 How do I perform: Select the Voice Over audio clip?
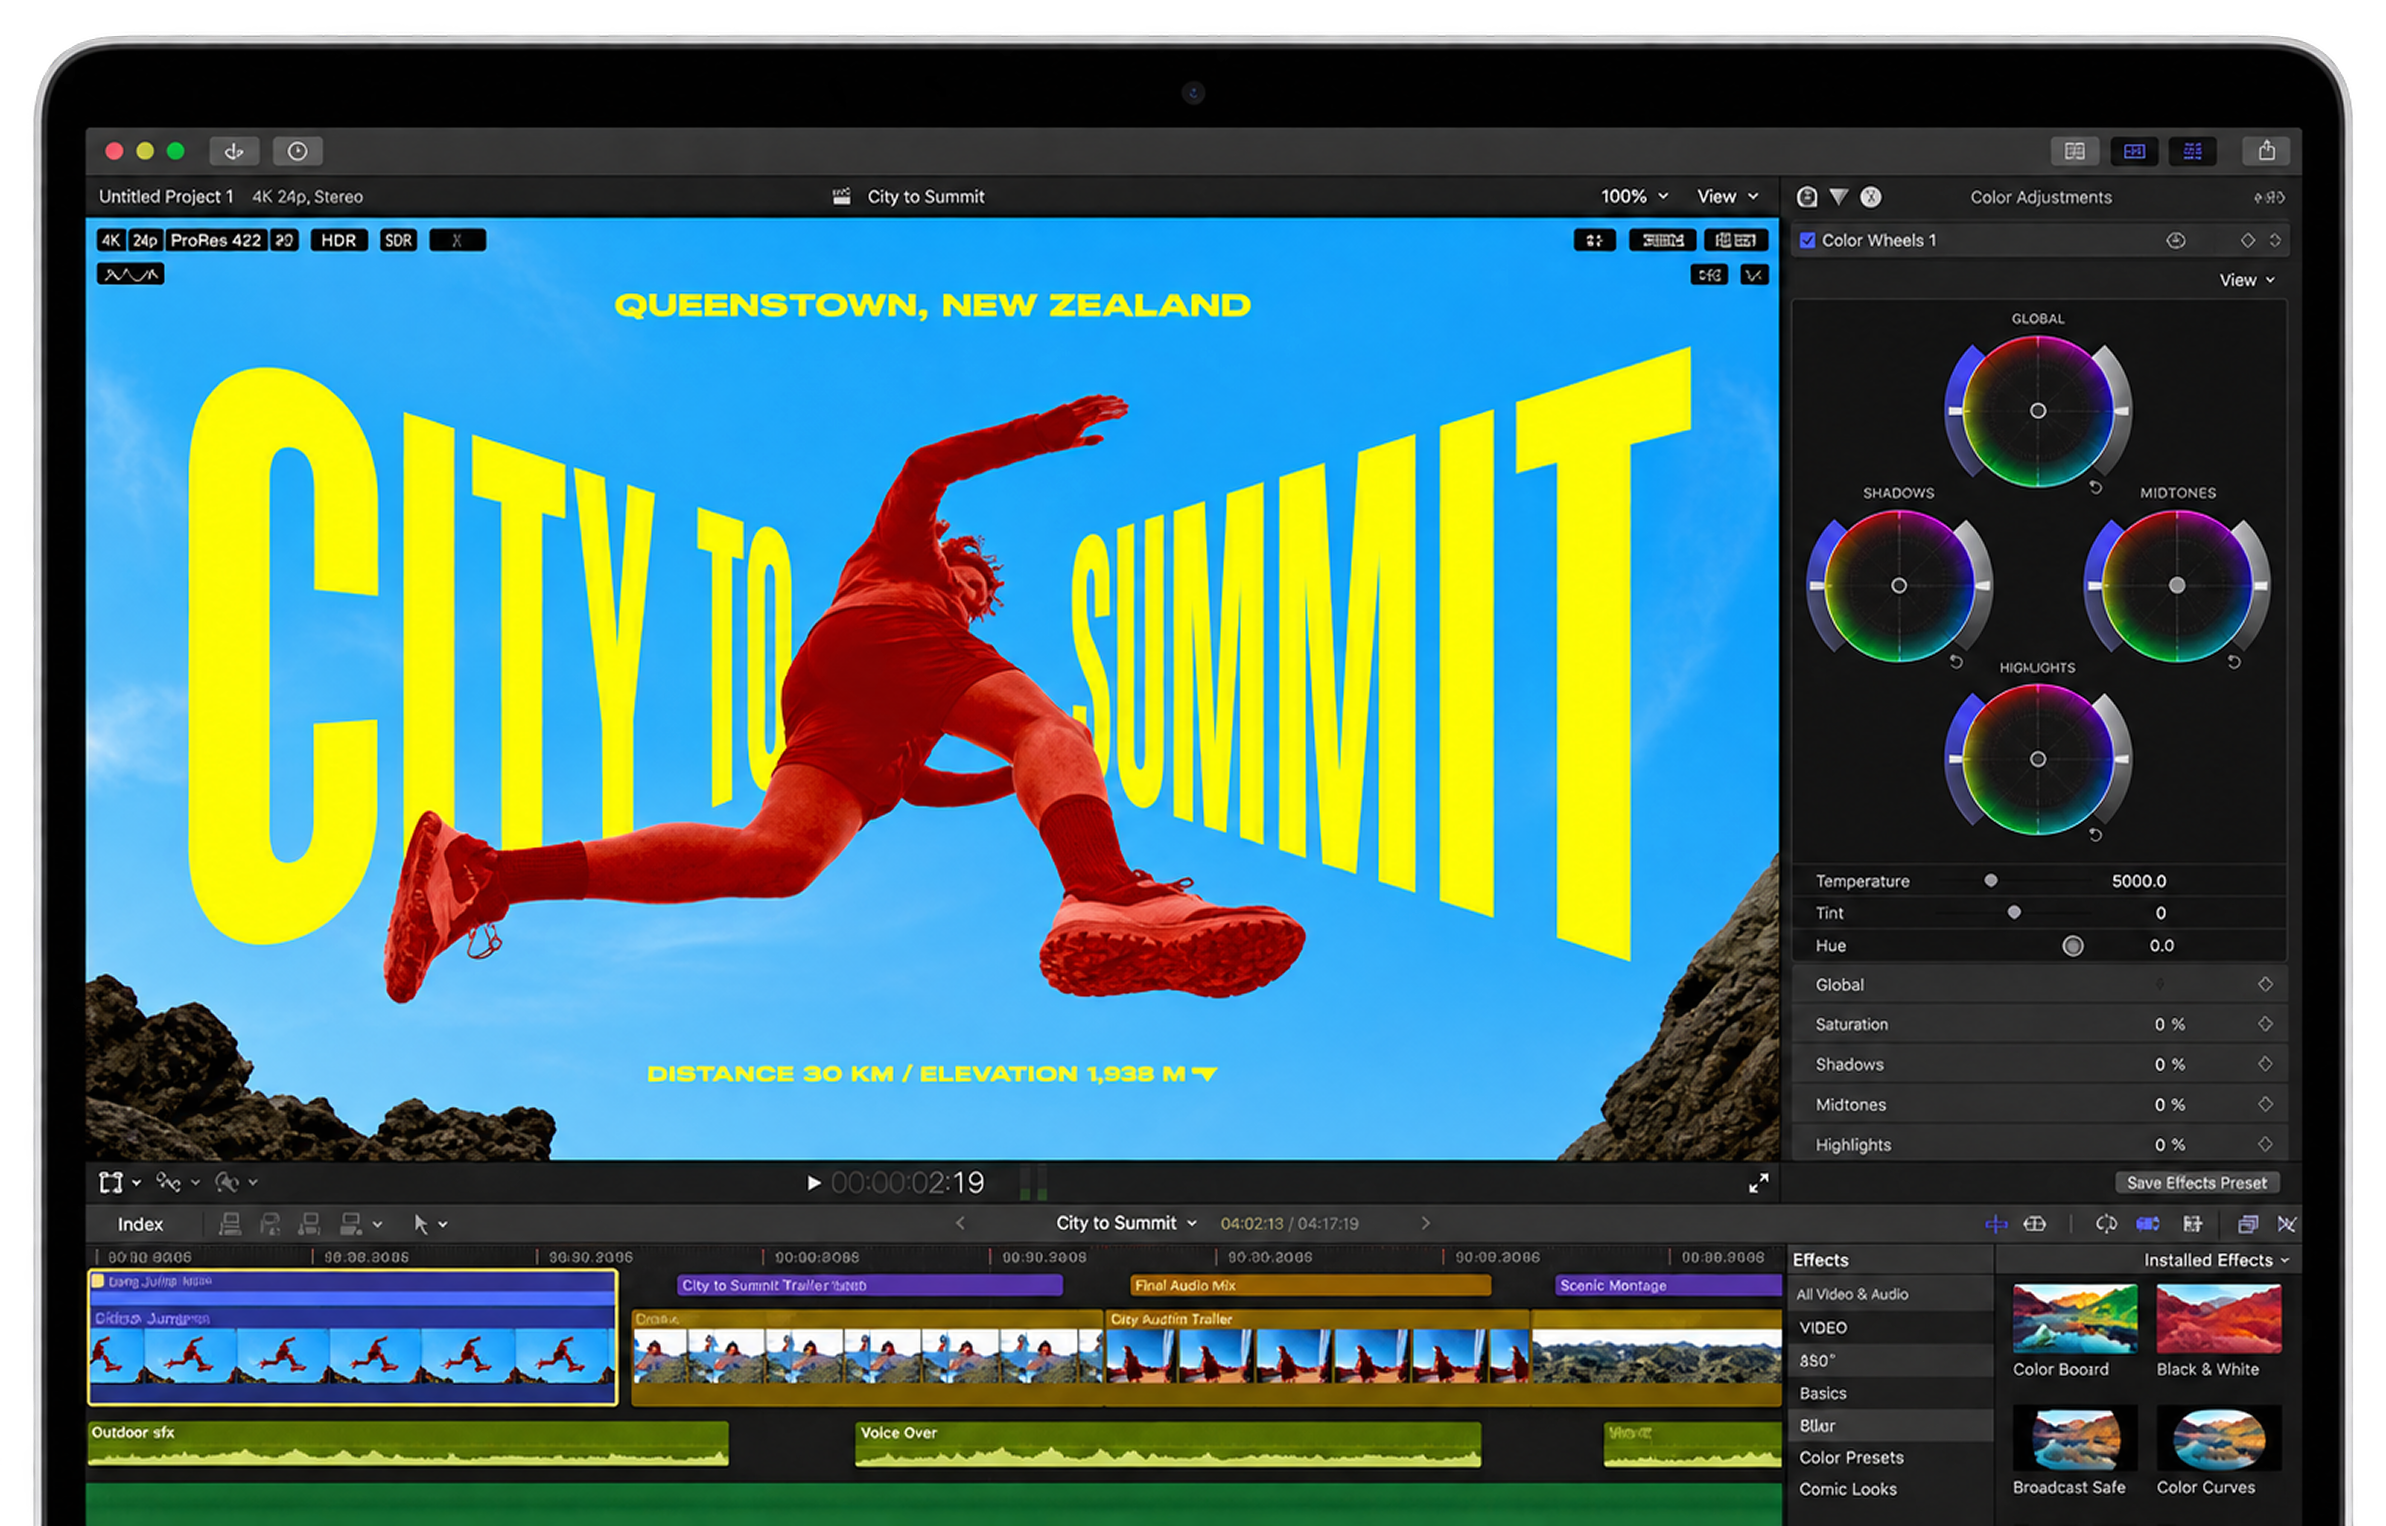(x=1166, y=1444)
